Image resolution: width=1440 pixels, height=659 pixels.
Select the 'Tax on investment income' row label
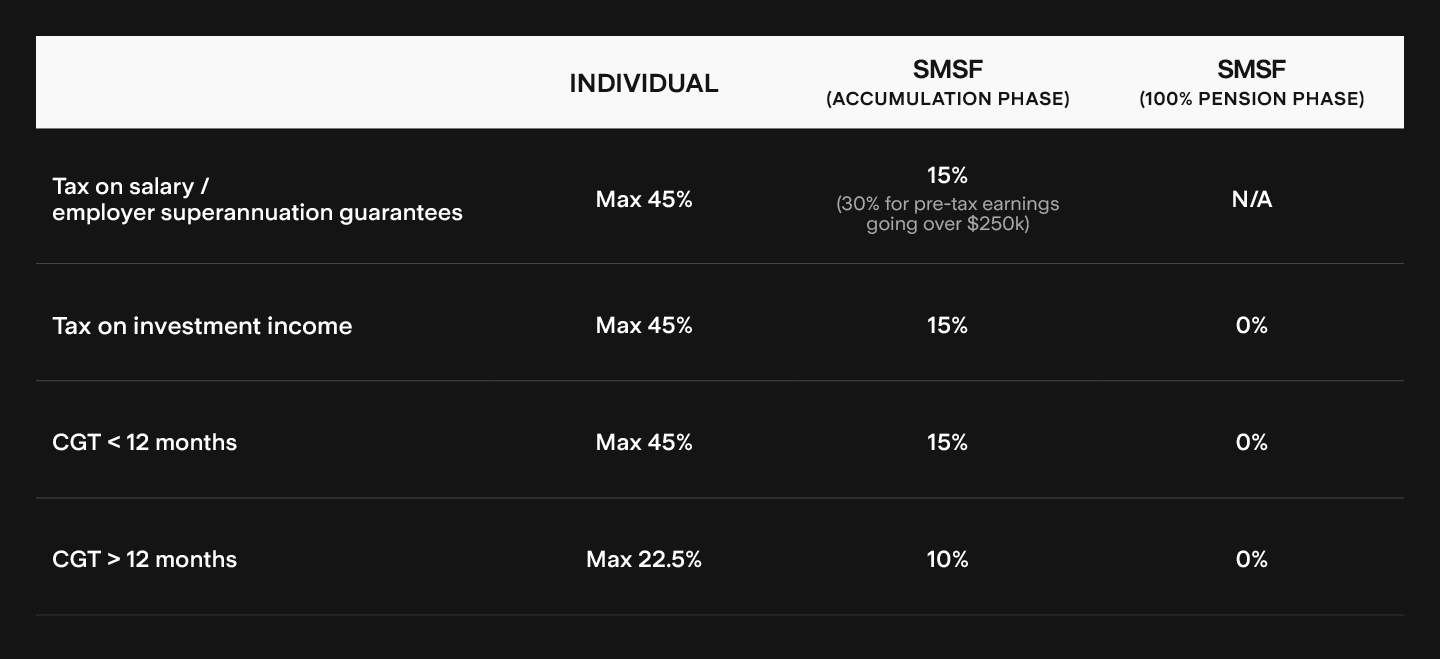coord(202,326)
